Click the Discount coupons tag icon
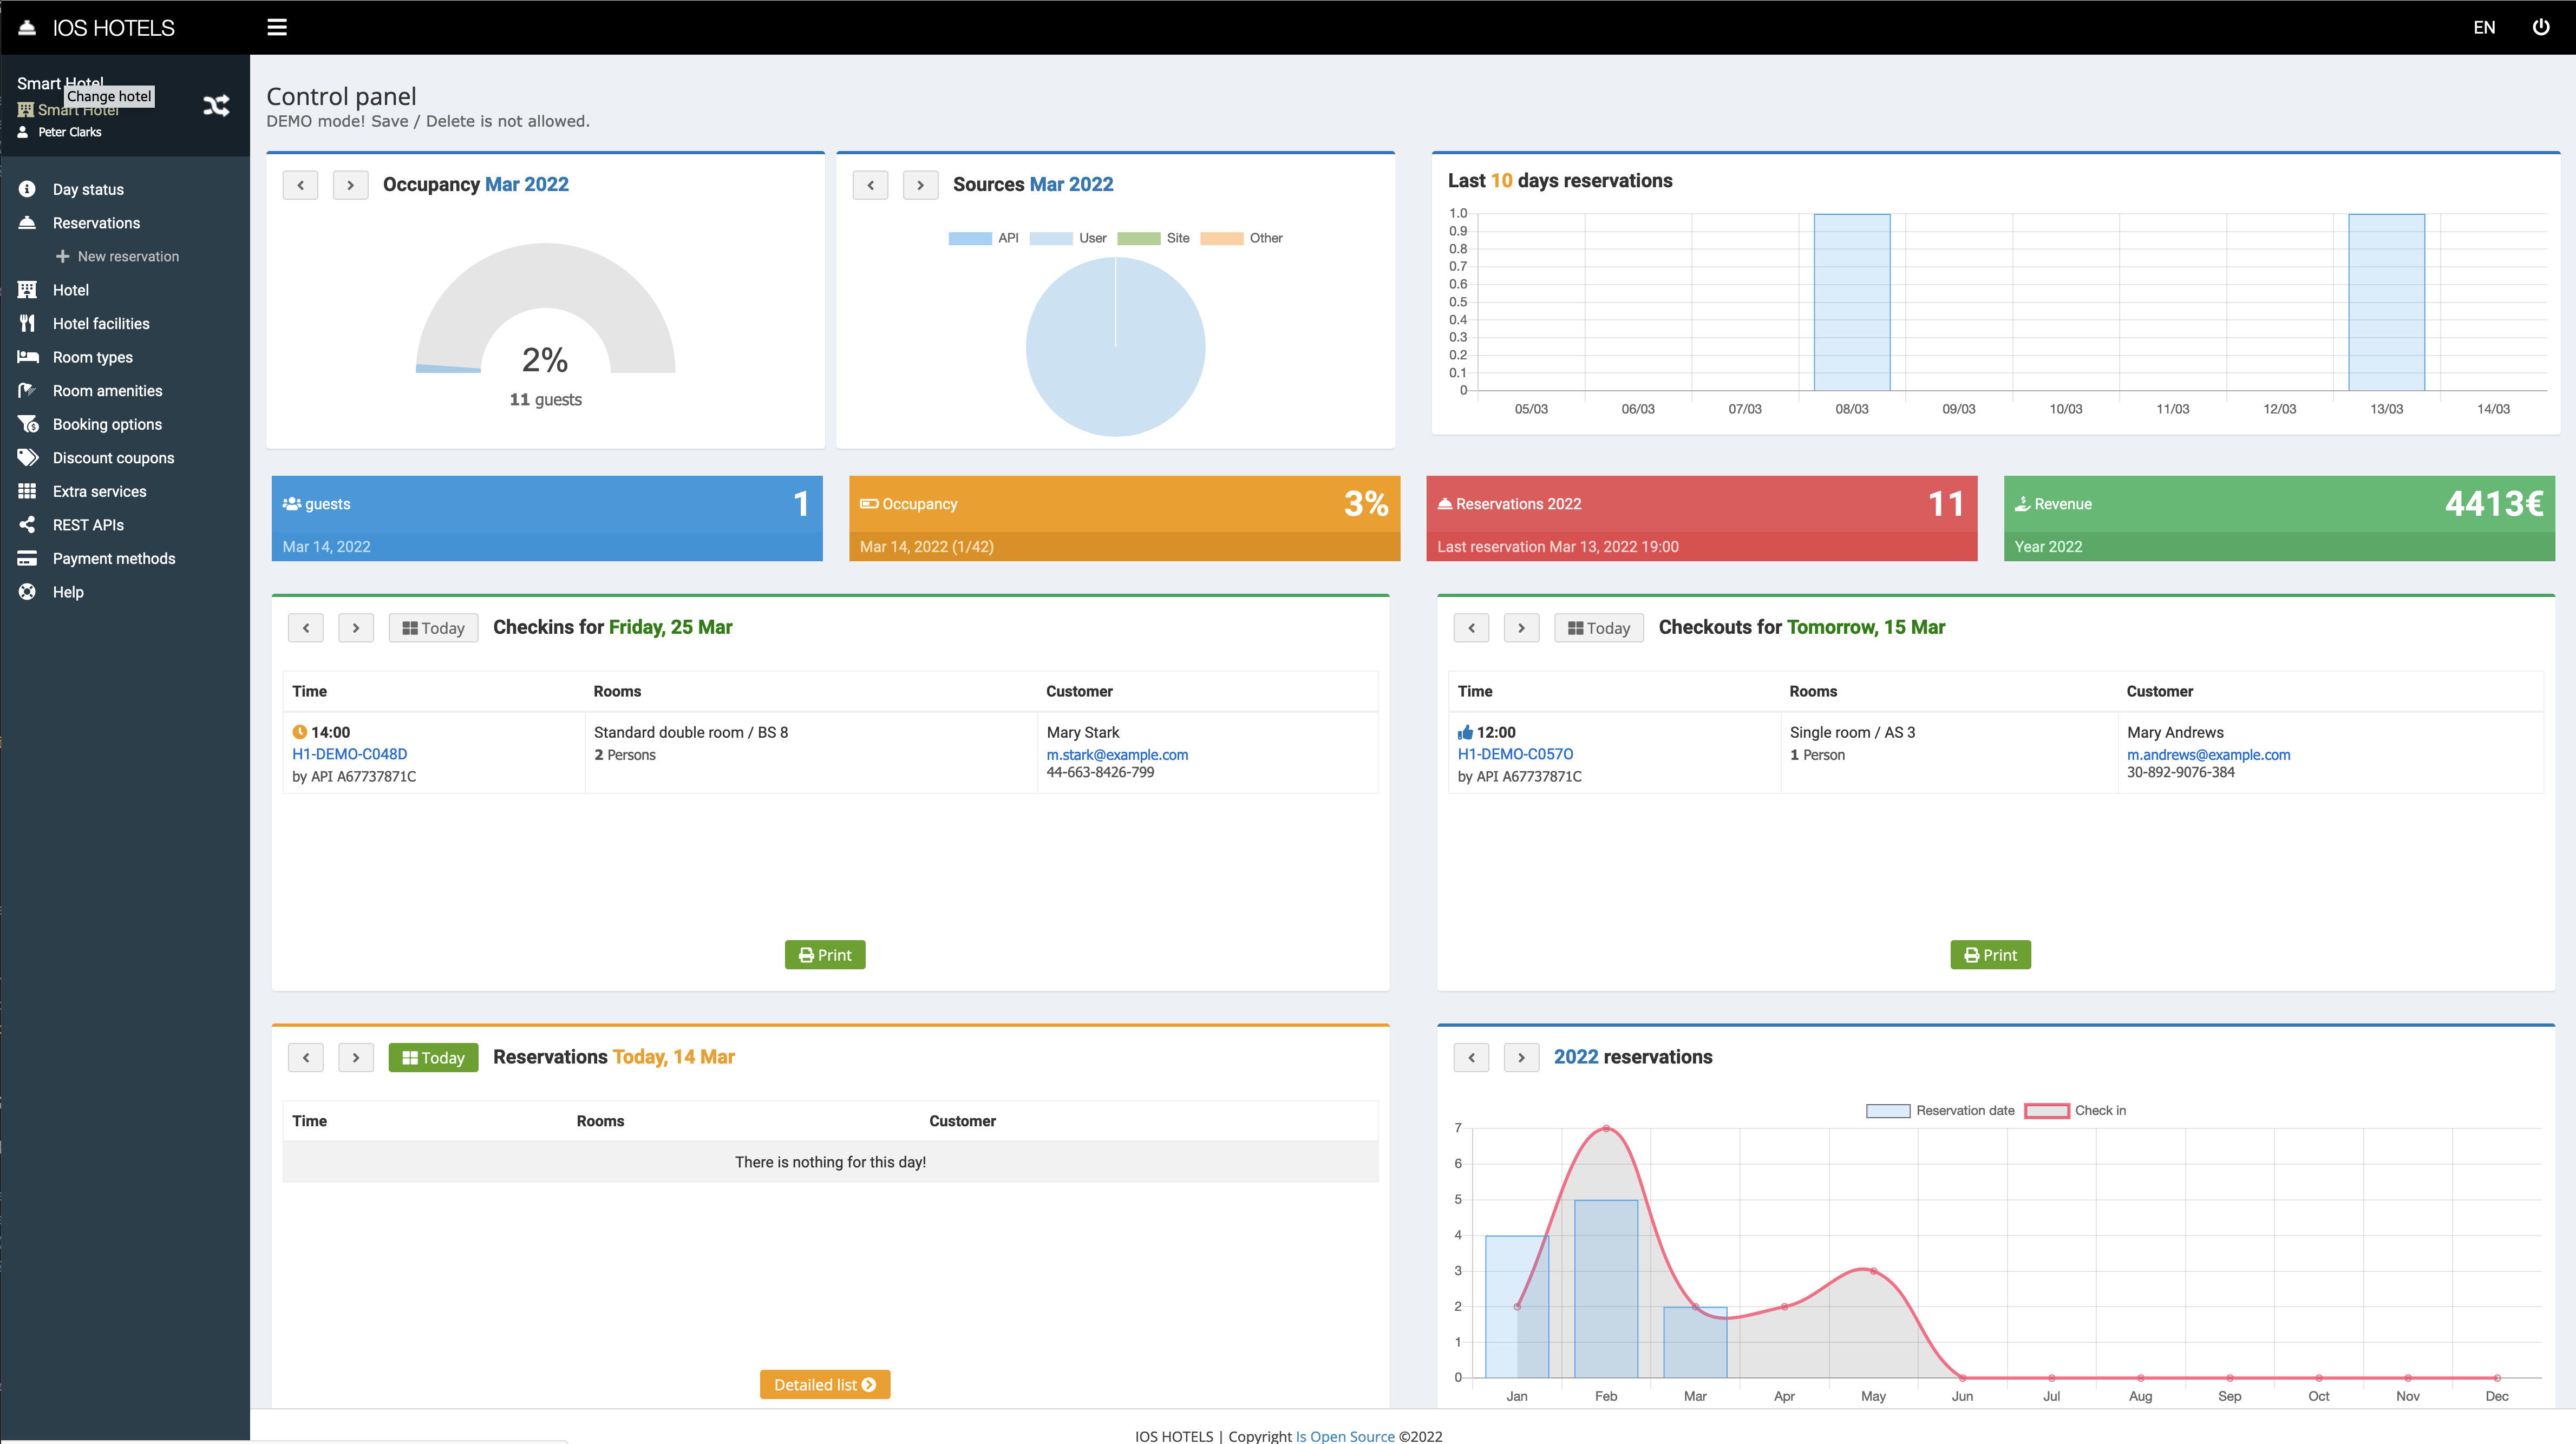This screenshot has width=2576, height=1444. coord(27,457)
